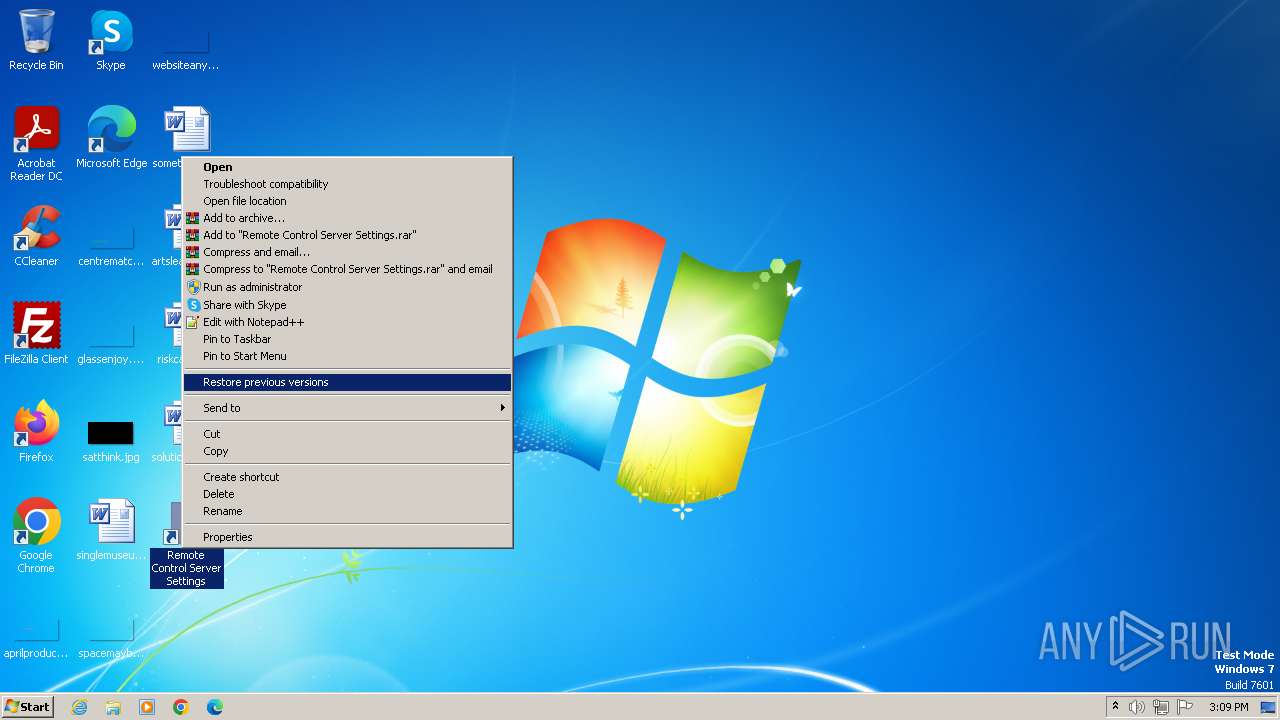Select the Microsoft Edge desktop icon
1280x720 pixels.
pos(111,138)
